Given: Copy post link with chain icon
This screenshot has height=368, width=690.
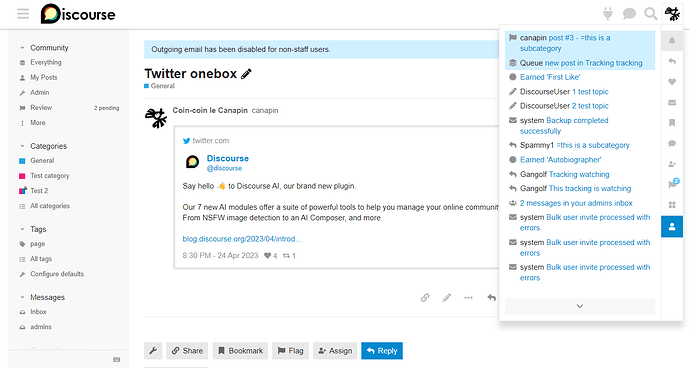Looking at the screenshot, I should point(425,298).
